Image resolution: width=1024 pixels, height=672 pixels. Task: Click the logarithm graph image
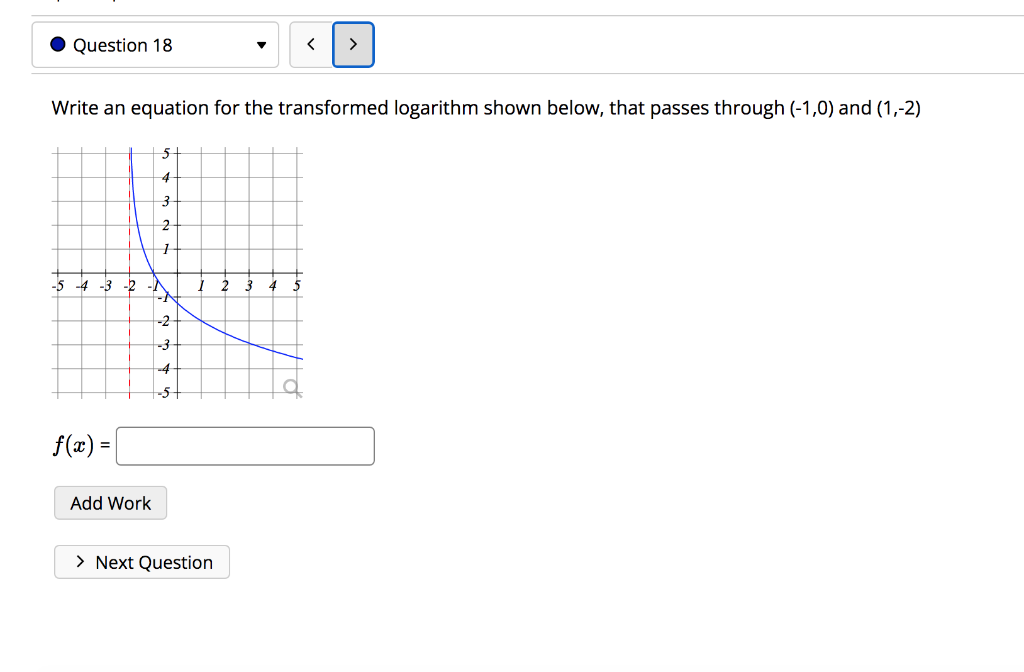coord(175,270)
